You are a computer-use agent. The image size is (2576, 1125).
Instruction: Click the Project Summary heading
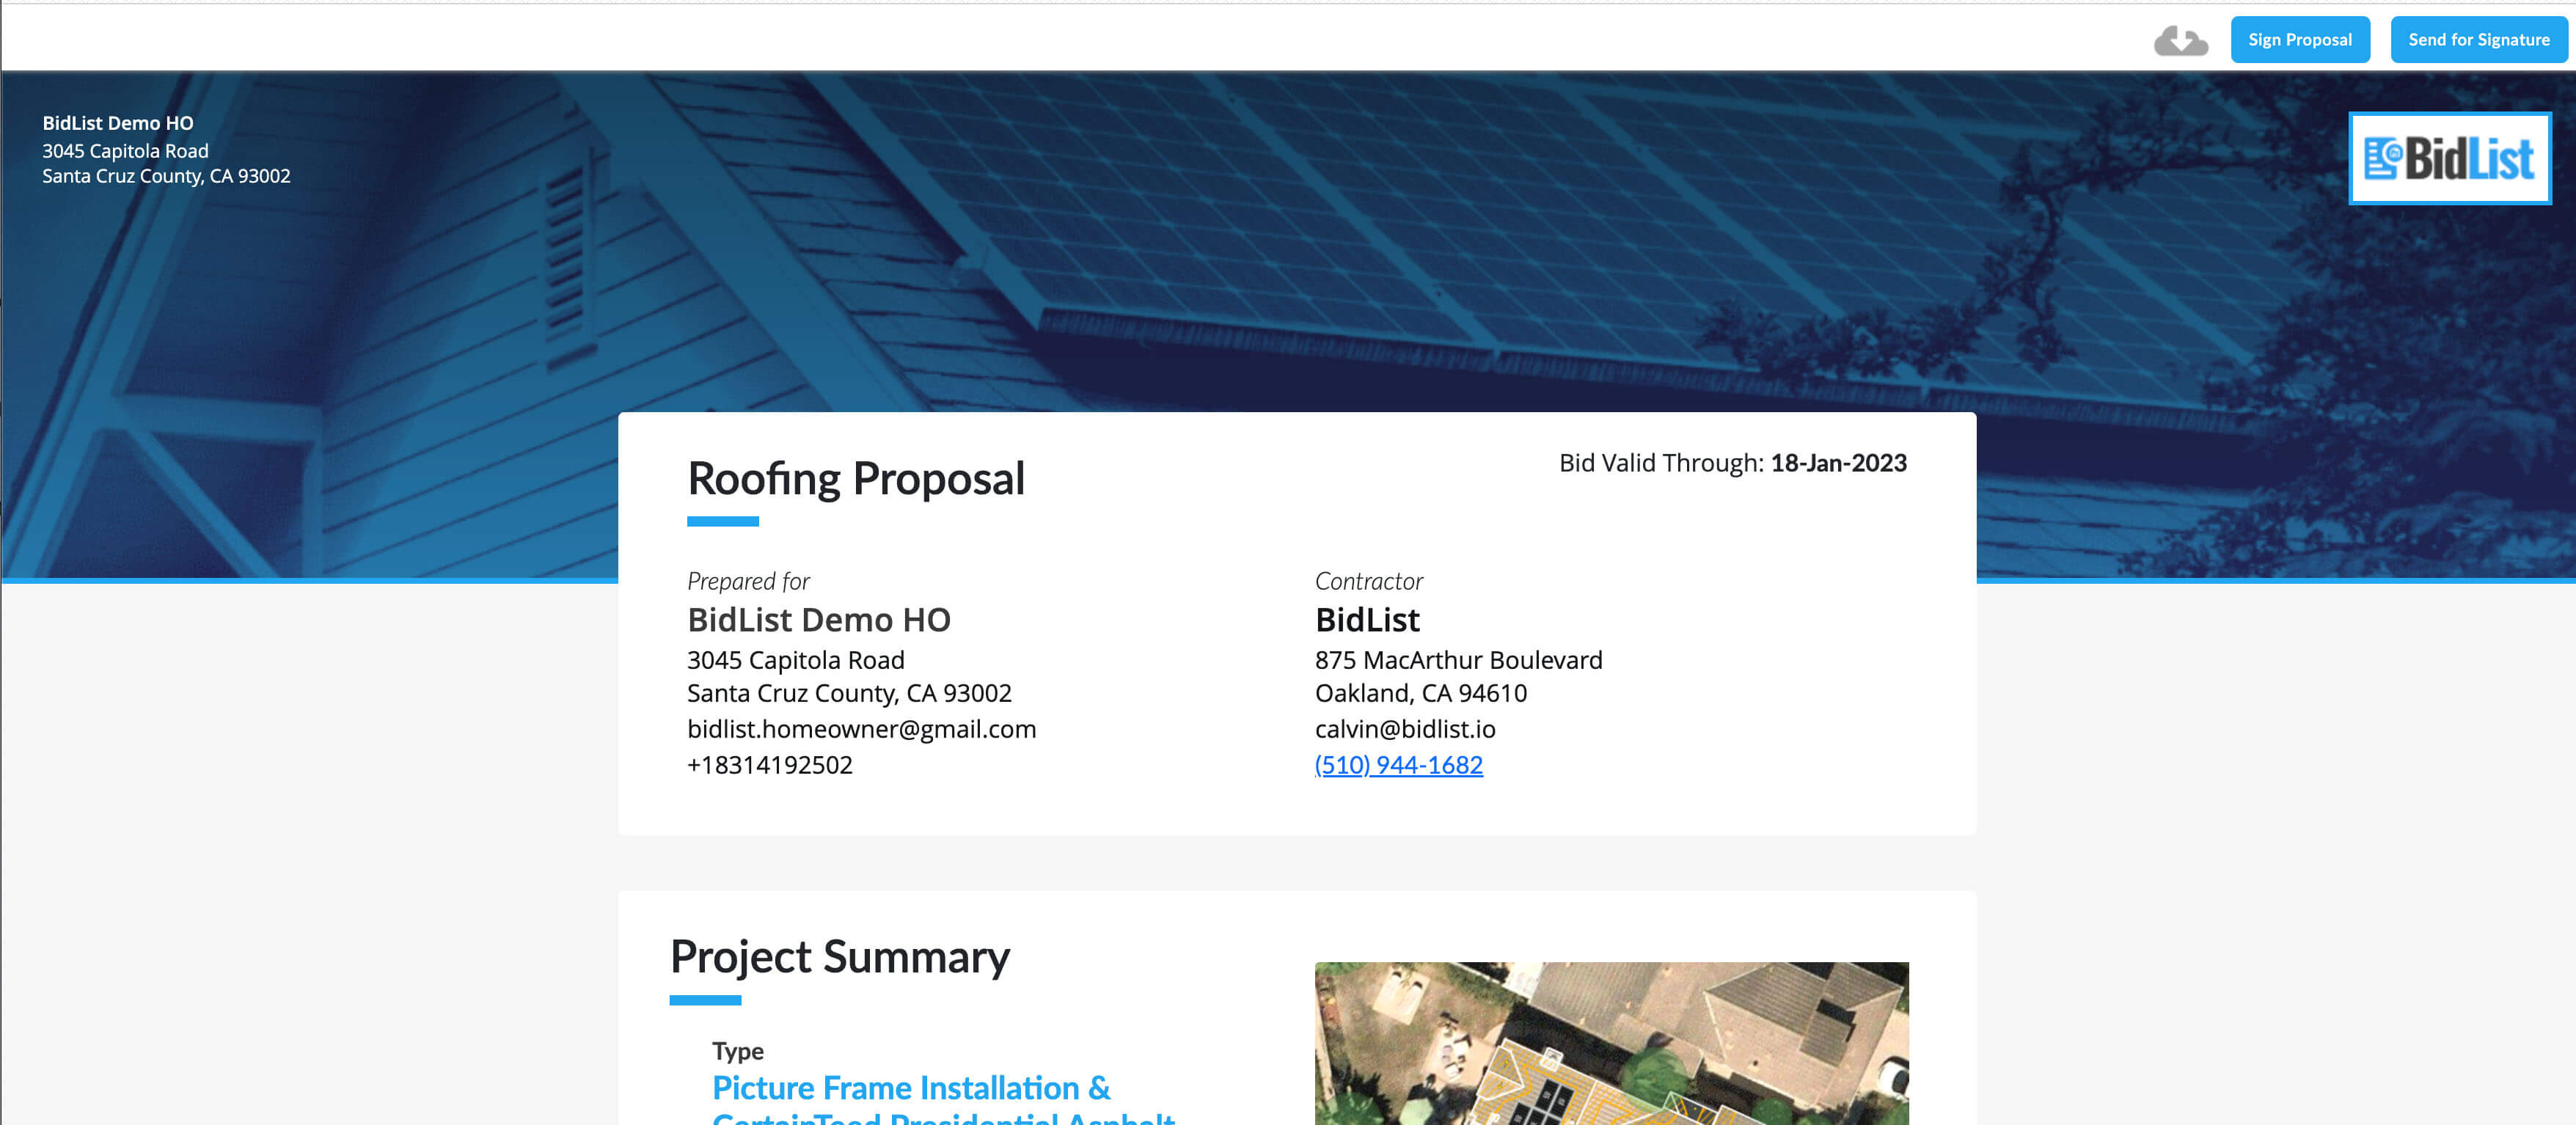tap(839, 956)
